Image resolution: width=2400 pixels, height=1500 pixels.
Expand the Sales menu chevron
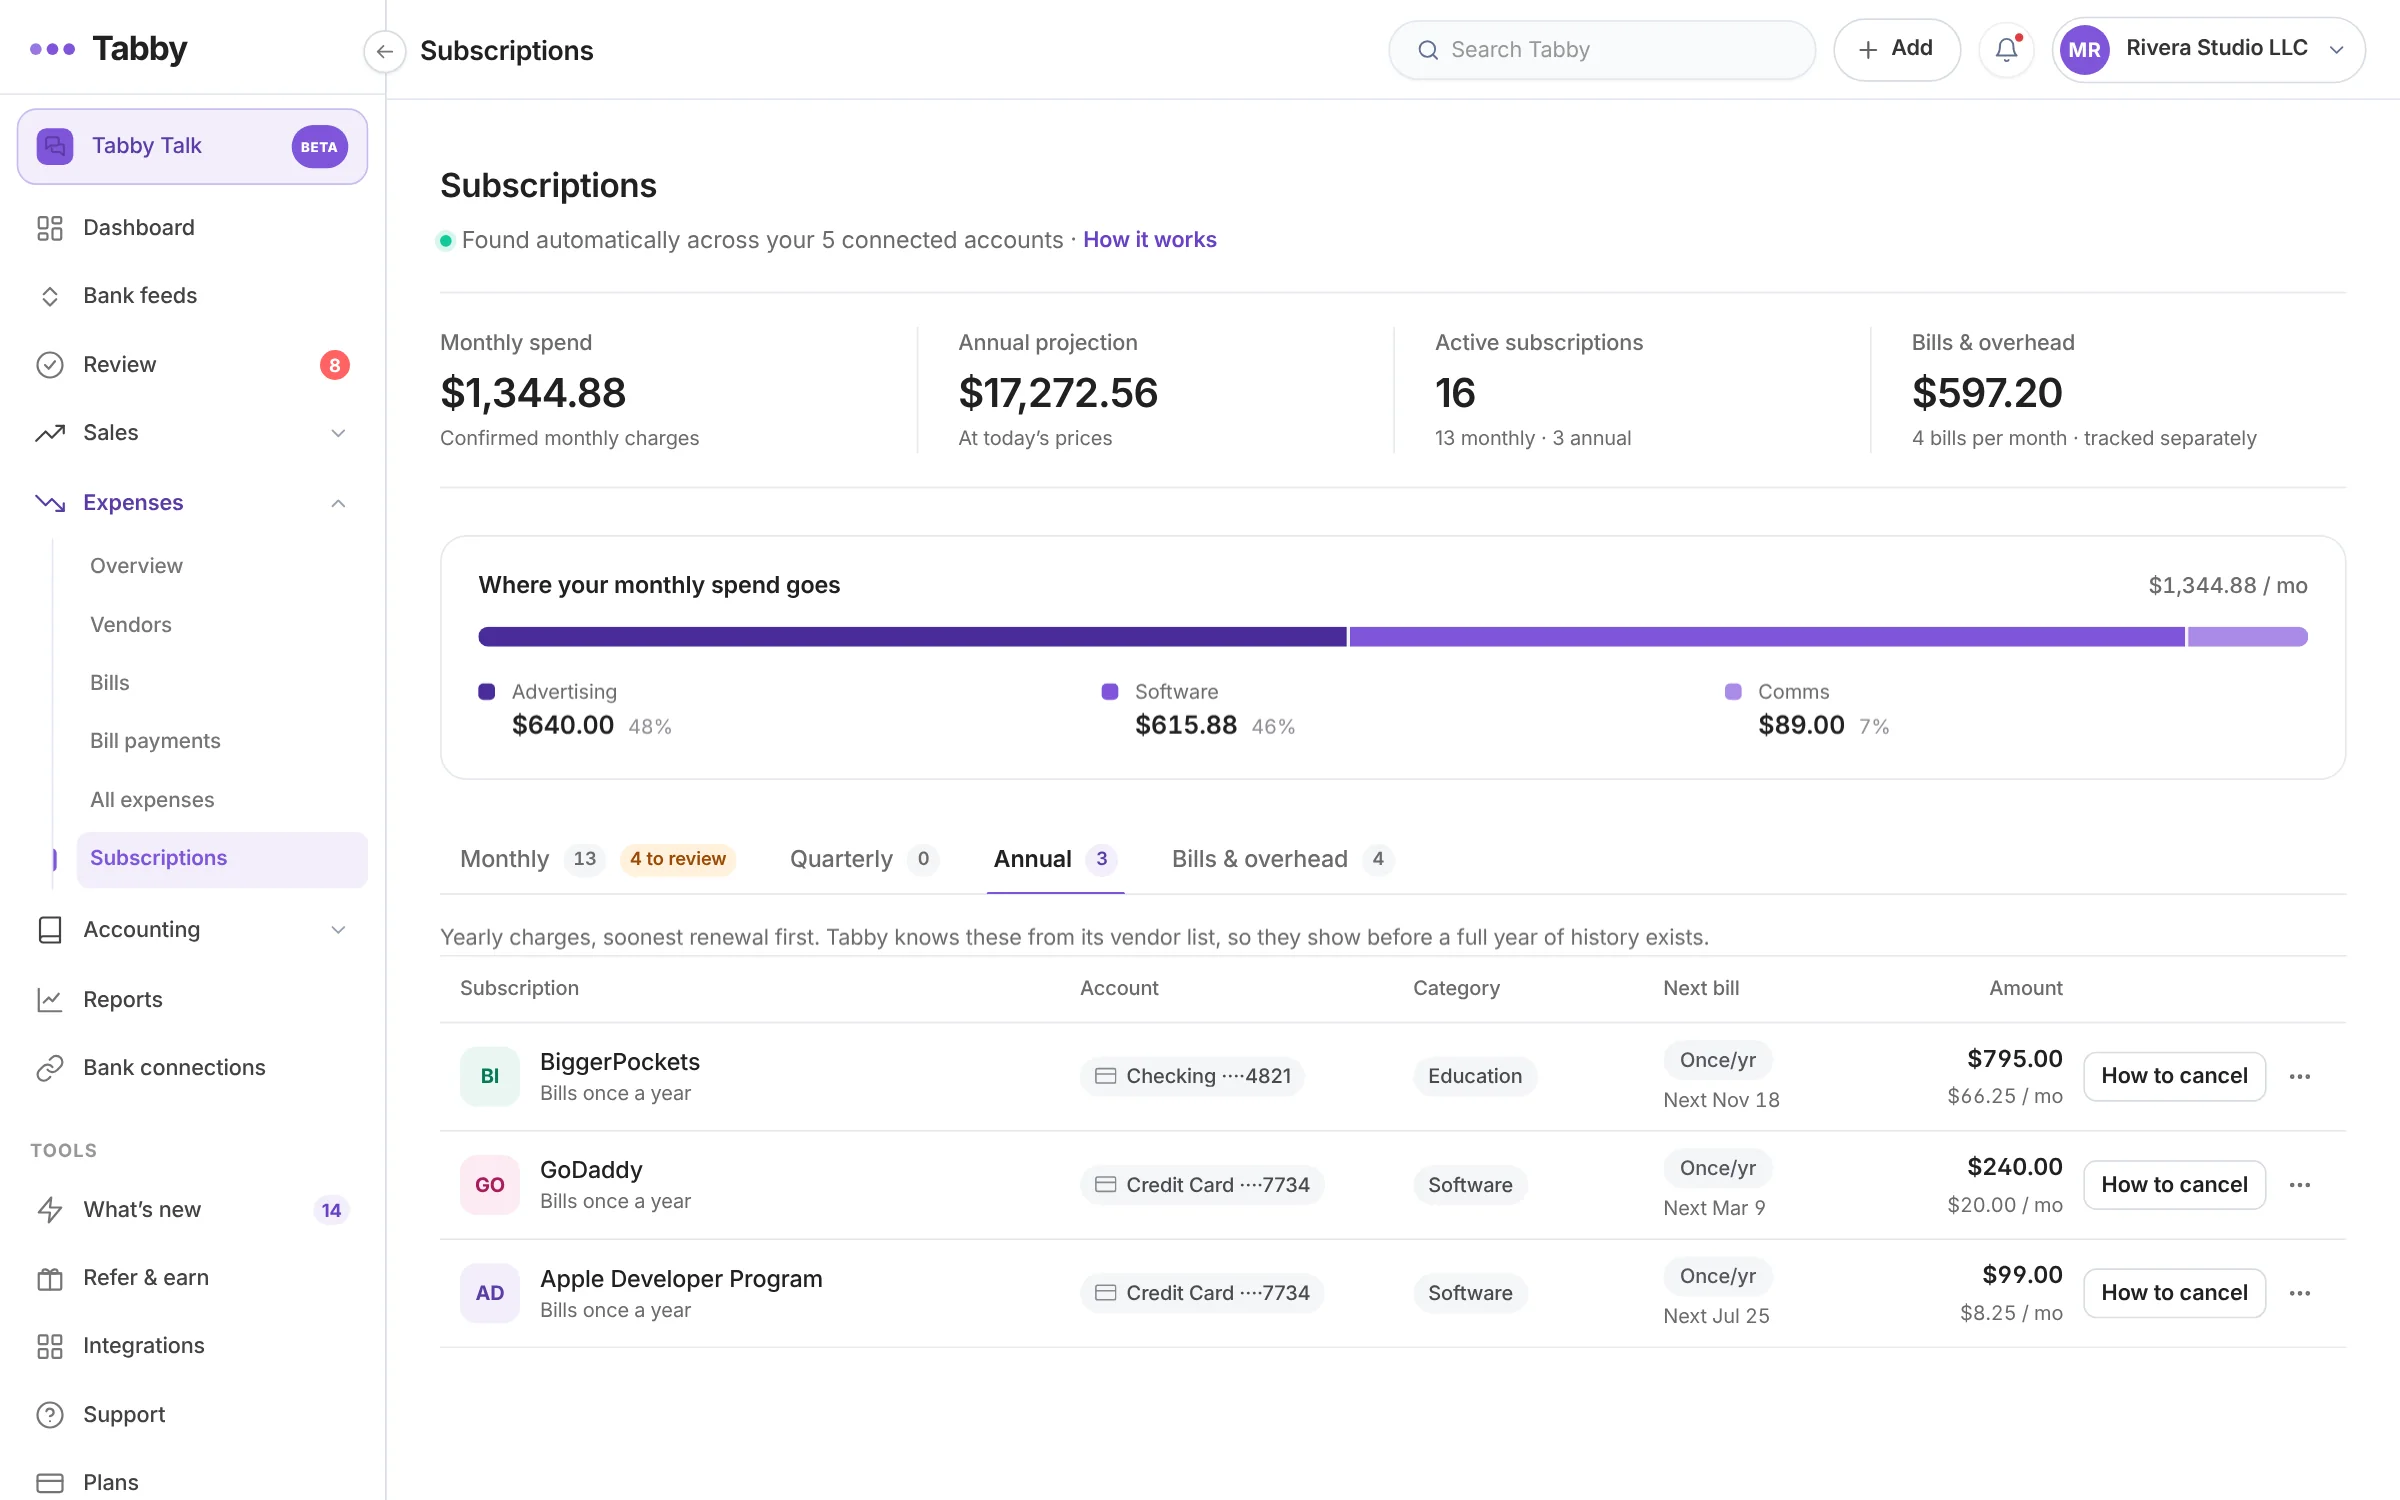(x=338, y=433)
